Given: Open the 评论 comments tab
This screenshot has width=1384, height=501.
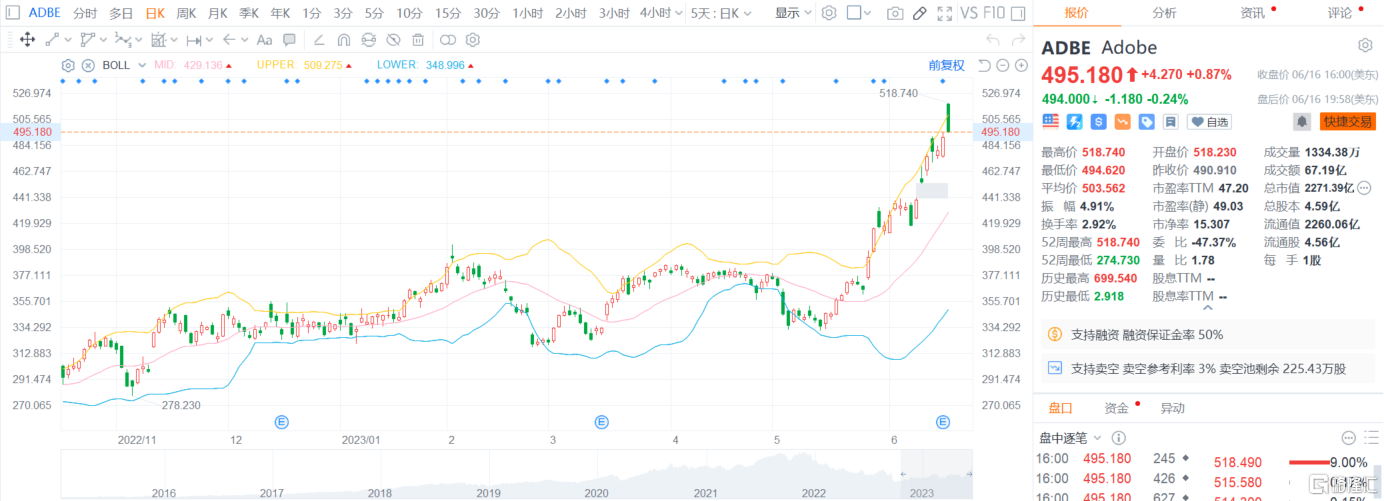Looking at the screenshot, I should (x=1340, y=13).
